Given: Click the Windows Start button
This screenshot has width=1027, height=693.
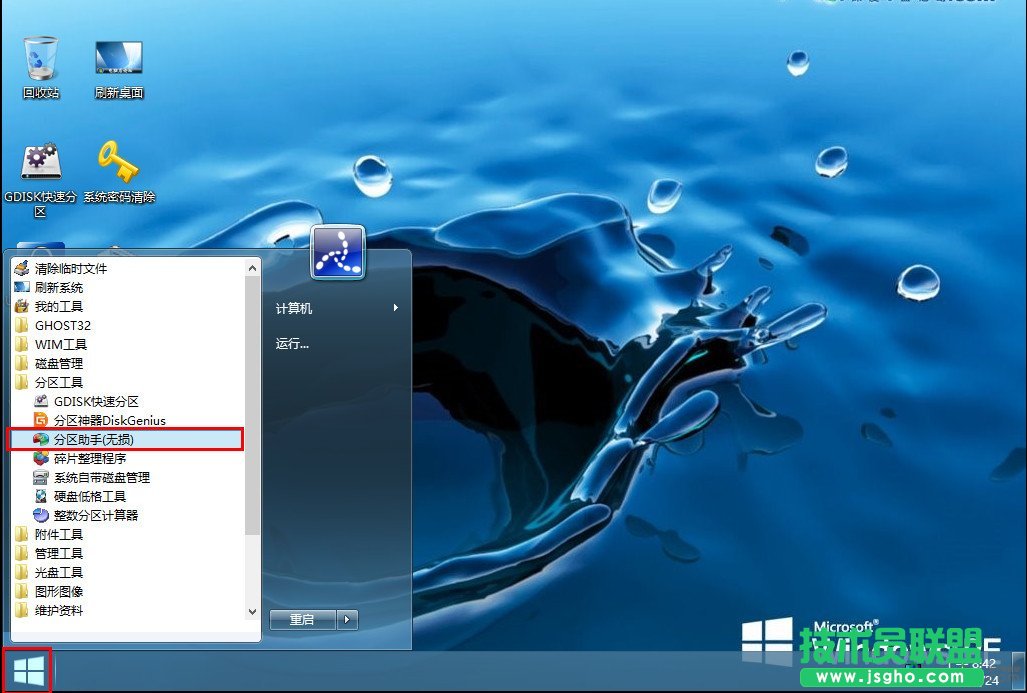Looking at the screenshot, I should click(27, 670).
